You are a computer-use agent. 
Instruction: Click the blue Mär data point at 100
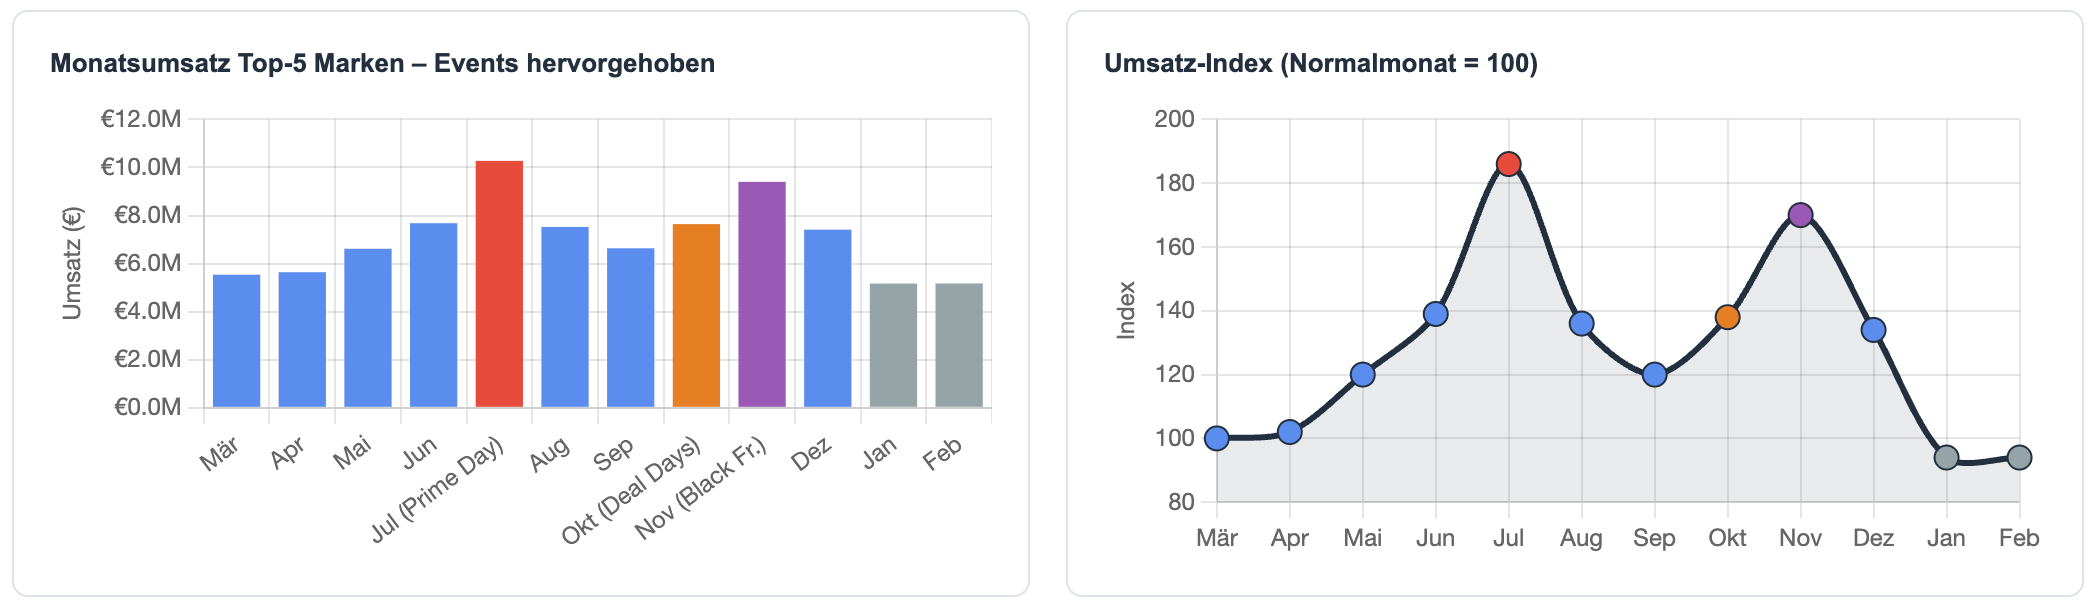point(1217,438)
